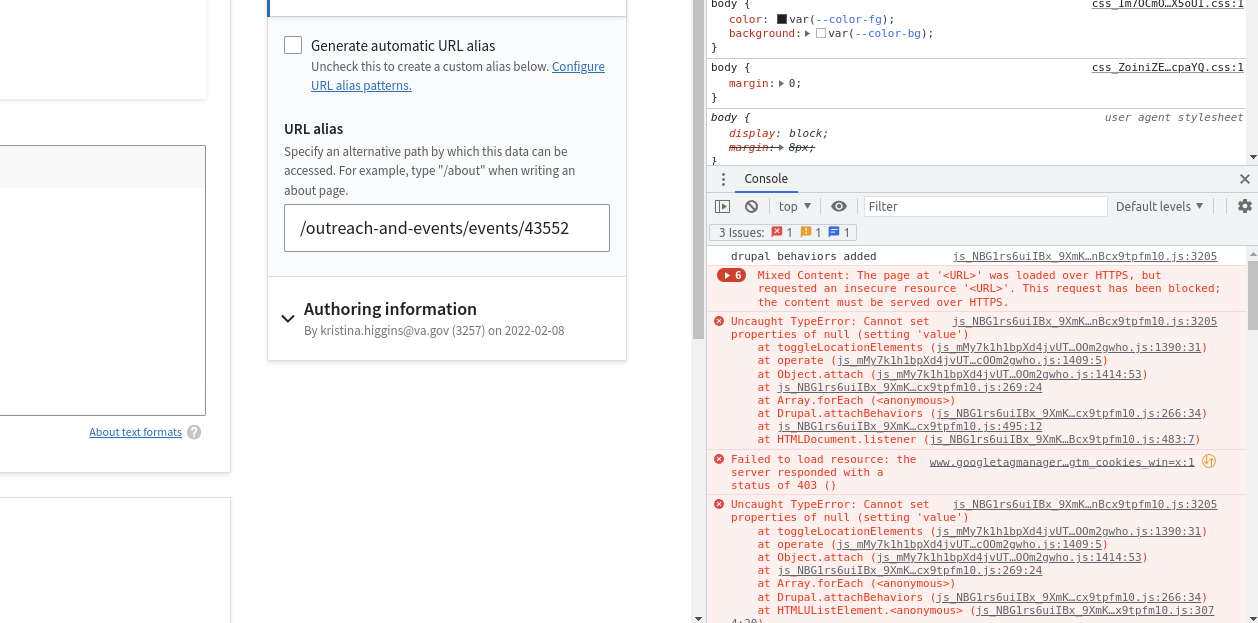Open the Default levels dropdown
This screenshot has width=1258, height=623.
coord(1160,206)
